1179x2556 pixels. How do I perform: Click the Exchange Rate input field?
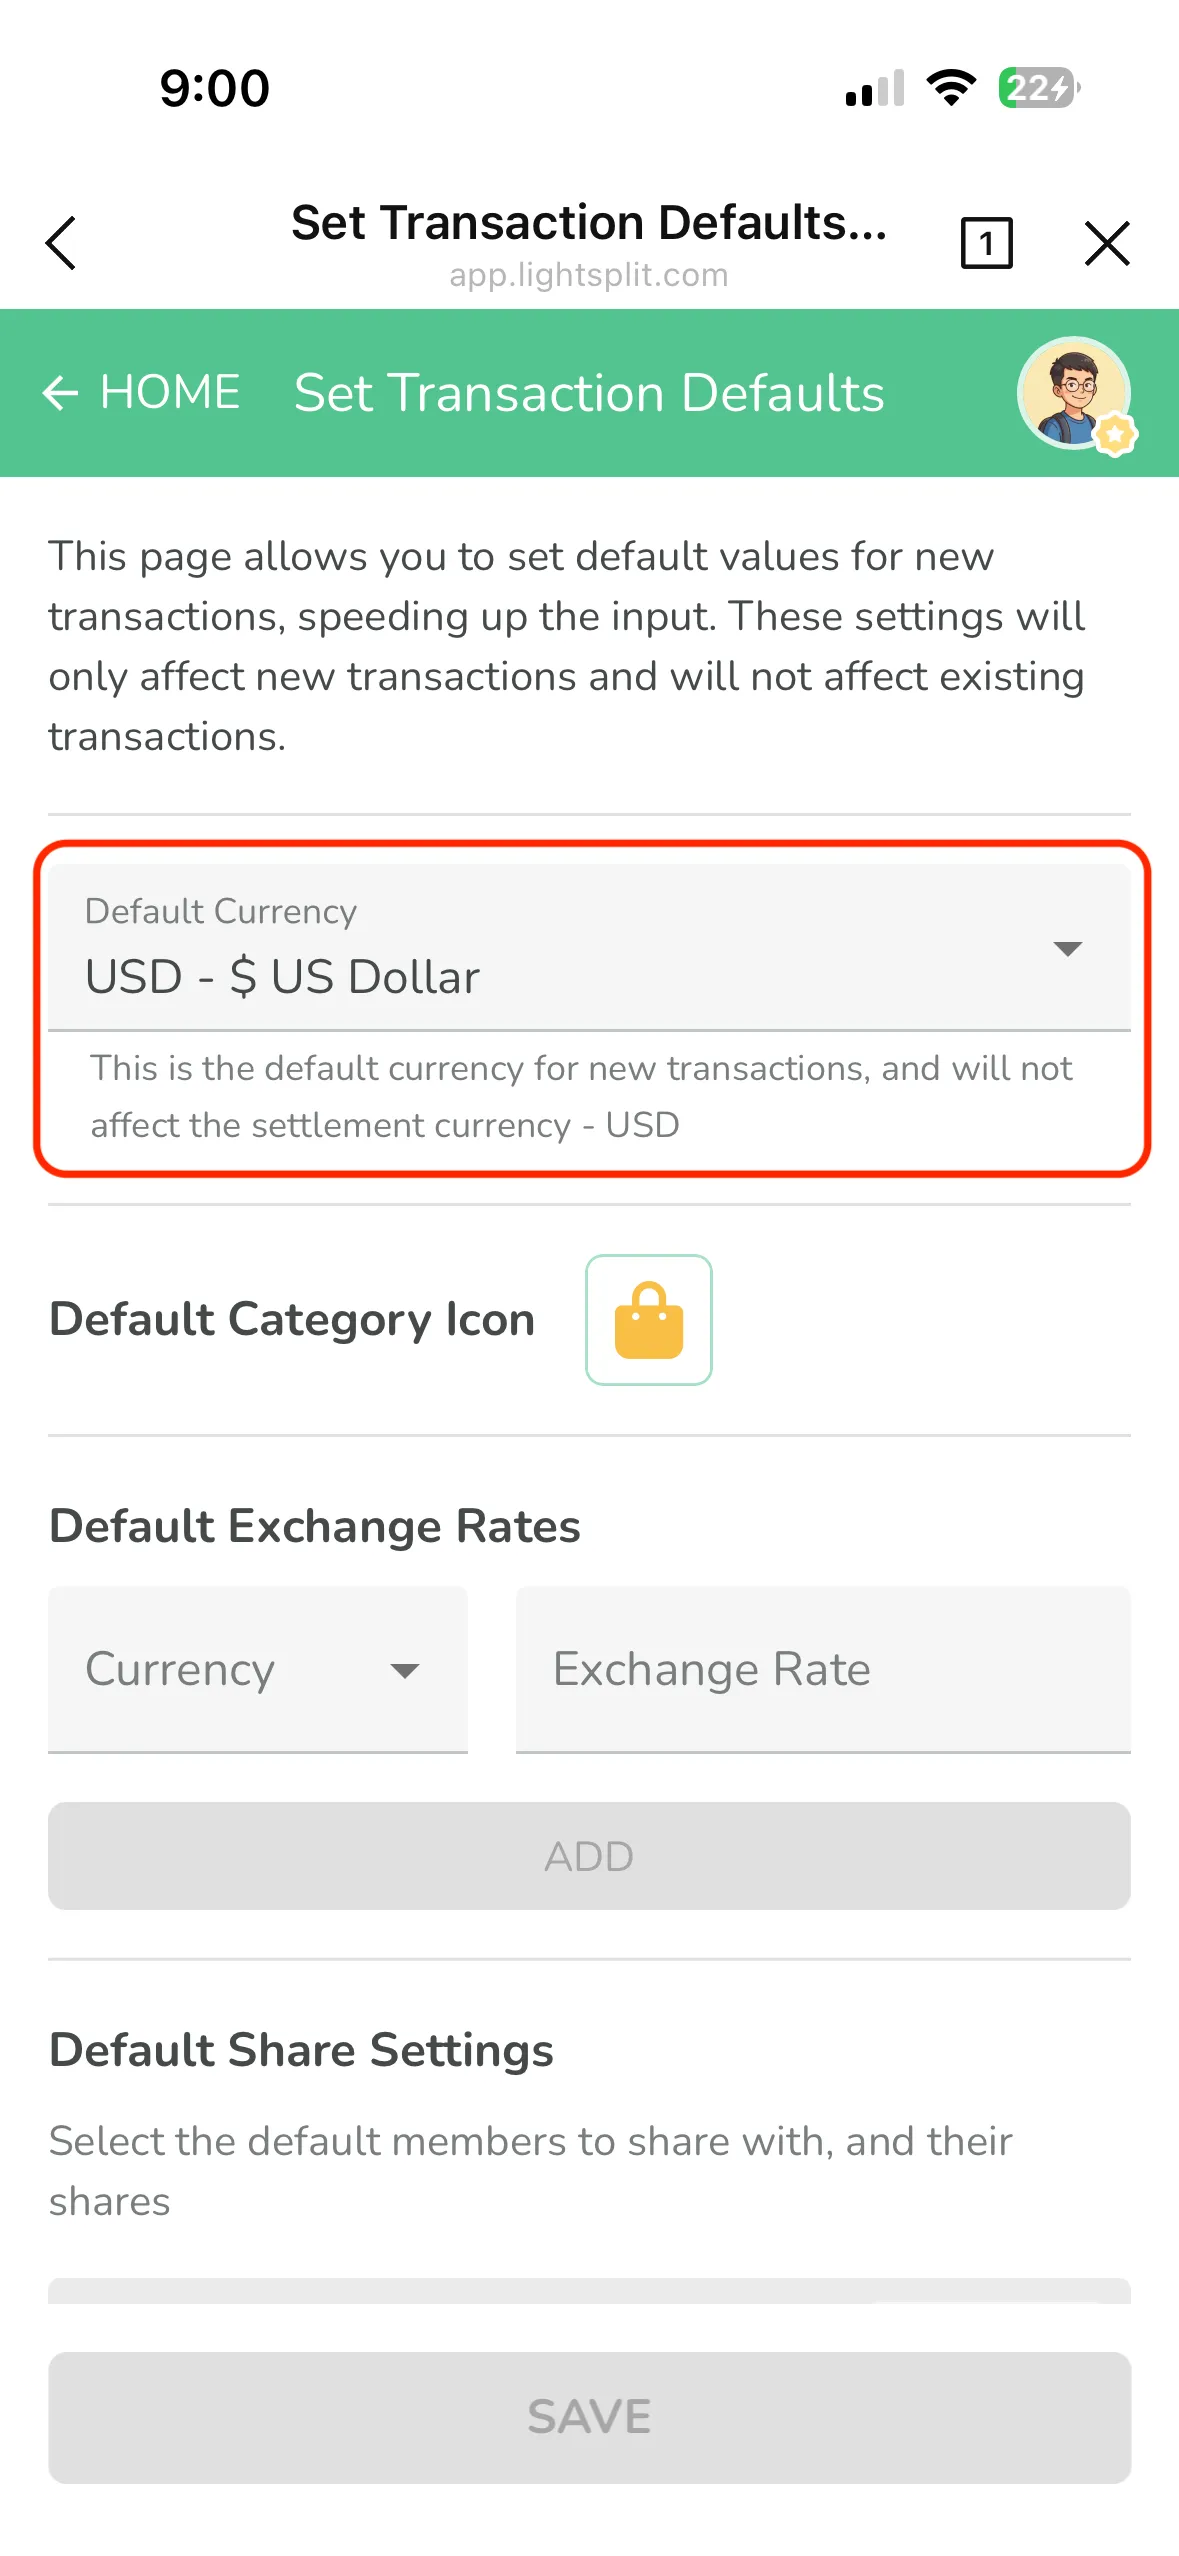822,1668
